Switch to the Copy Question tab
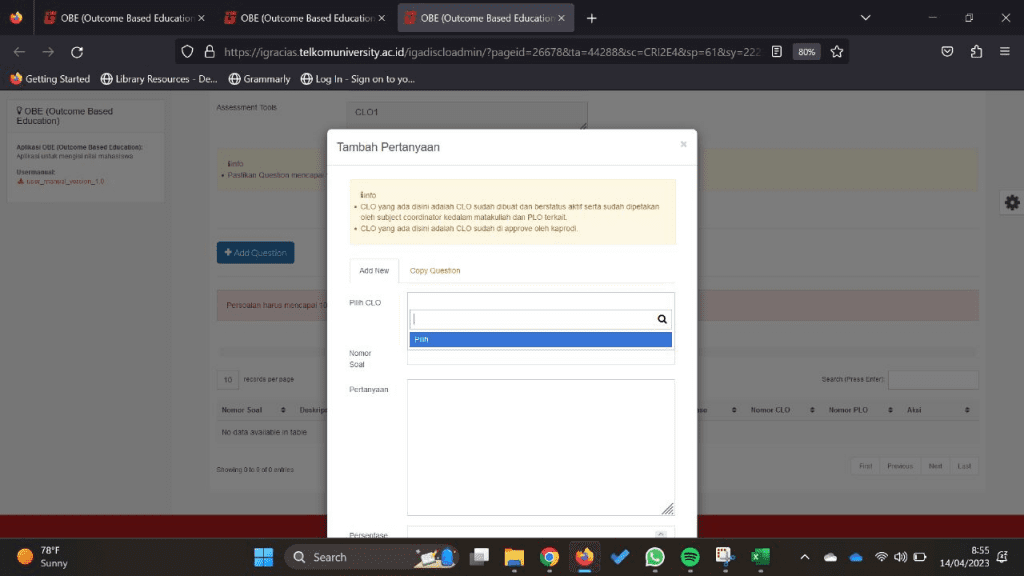The height and width of the screenshot is (576, 1024). point(435,271)
